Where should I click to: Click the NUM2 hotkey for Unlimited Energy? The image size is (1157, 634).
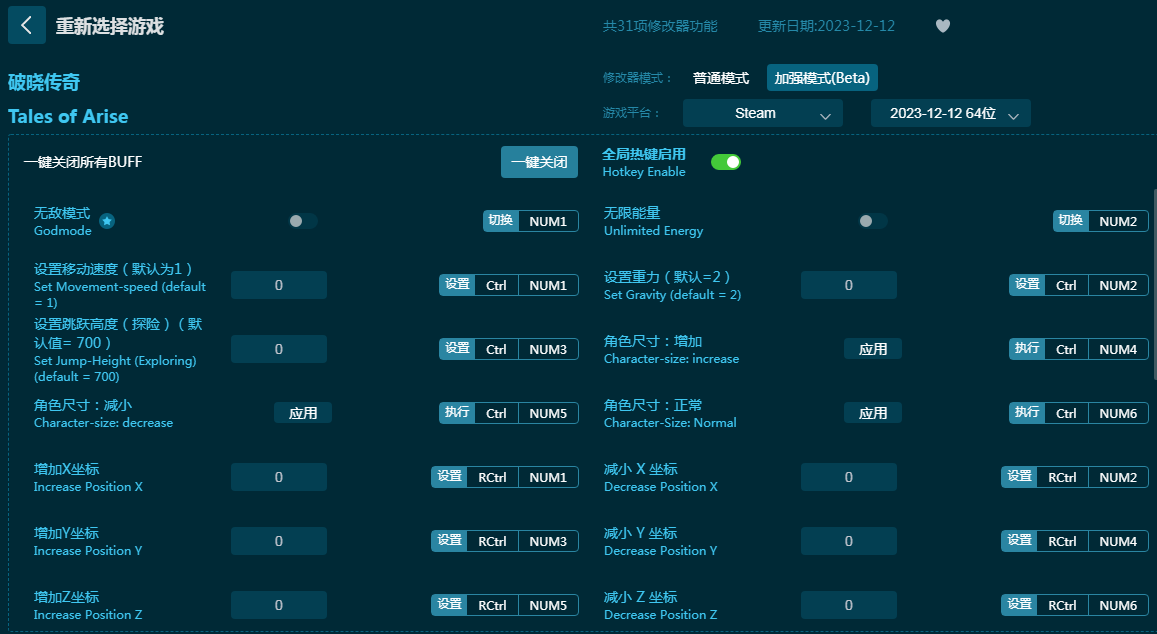pyautogui.click(x=1118, y=221)
